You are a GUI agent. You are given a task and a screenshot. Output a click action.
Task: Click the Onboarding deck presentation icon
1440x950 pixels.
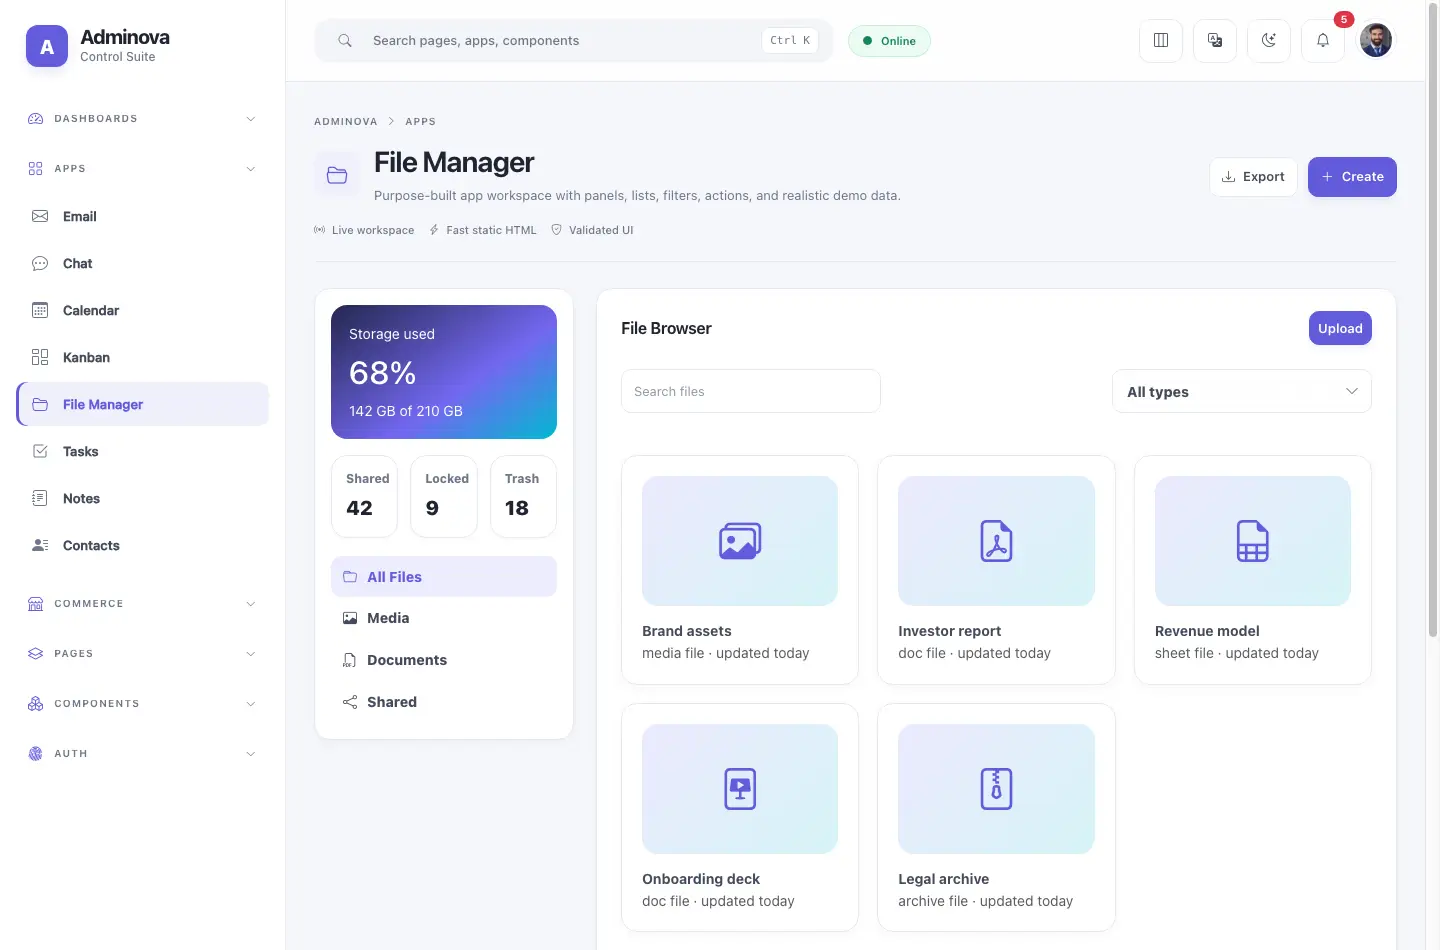[x=740, y=789]
